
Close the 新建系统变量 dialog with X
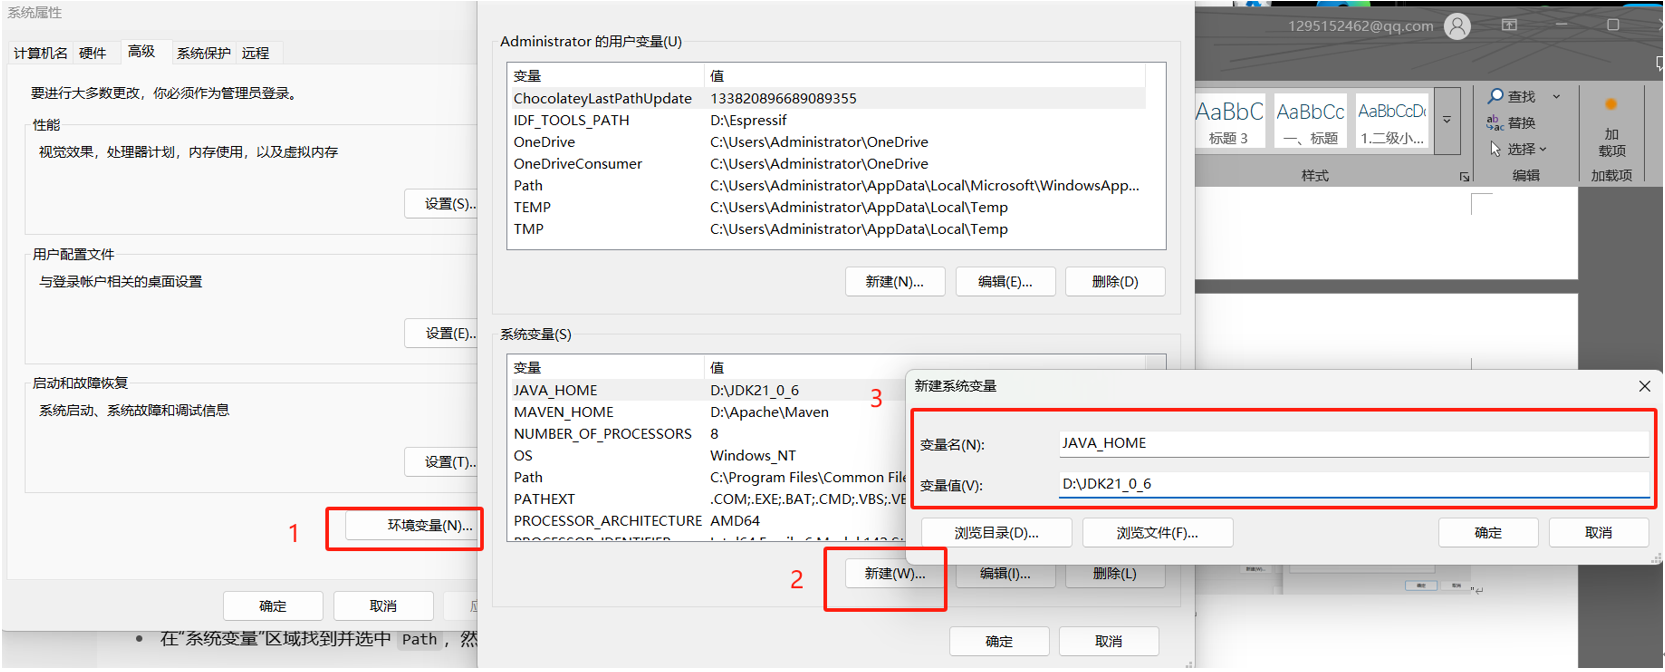tap(1644, 386)
